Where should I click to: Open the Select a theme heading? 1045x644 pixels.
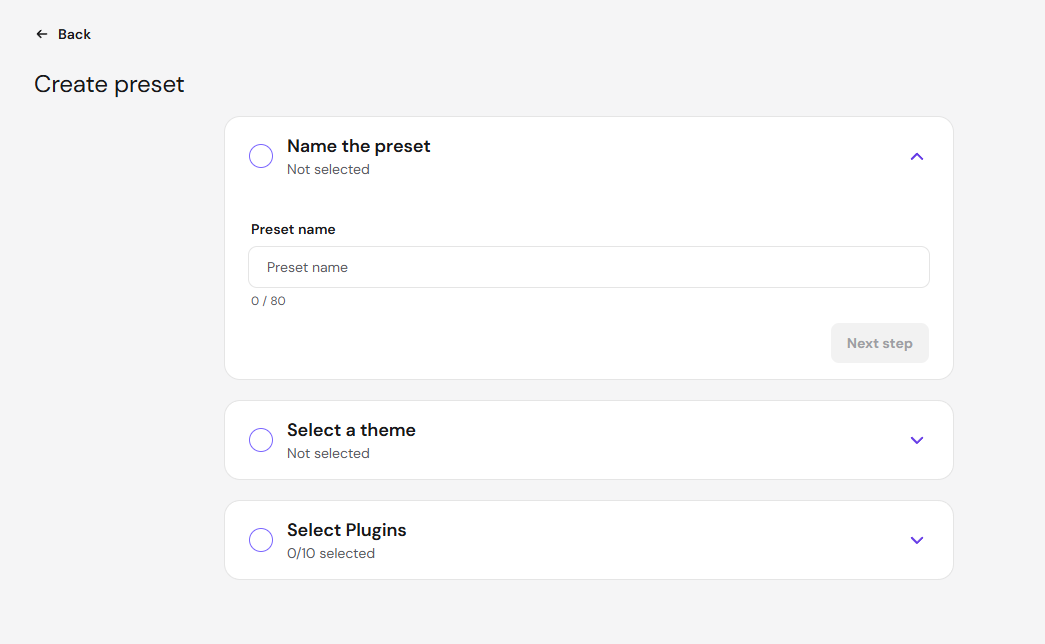tap(351, 430)
